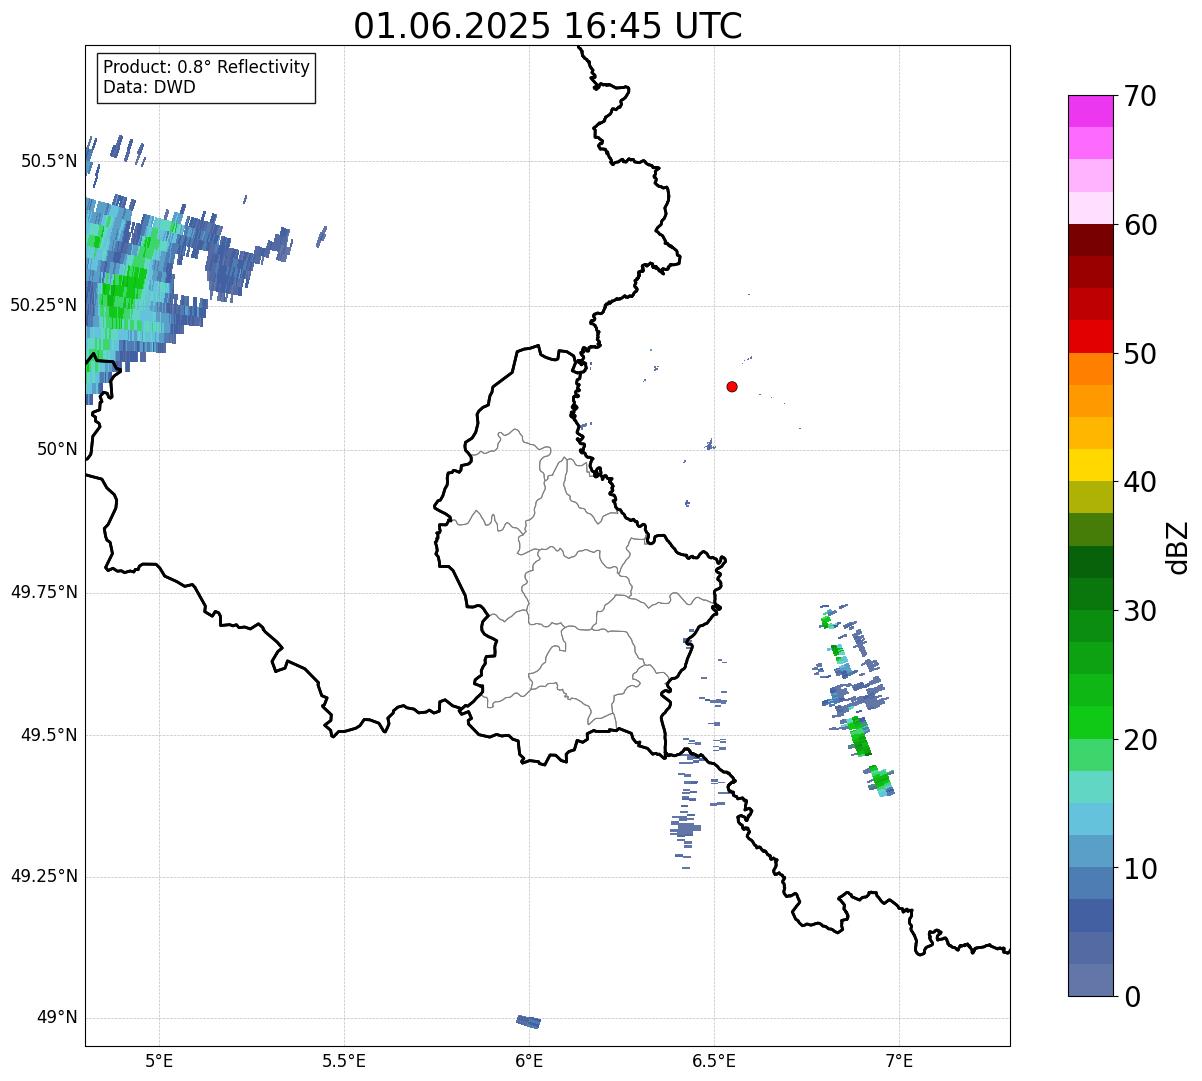Click the '49°N' latitude label

[x=57, y=1017]
